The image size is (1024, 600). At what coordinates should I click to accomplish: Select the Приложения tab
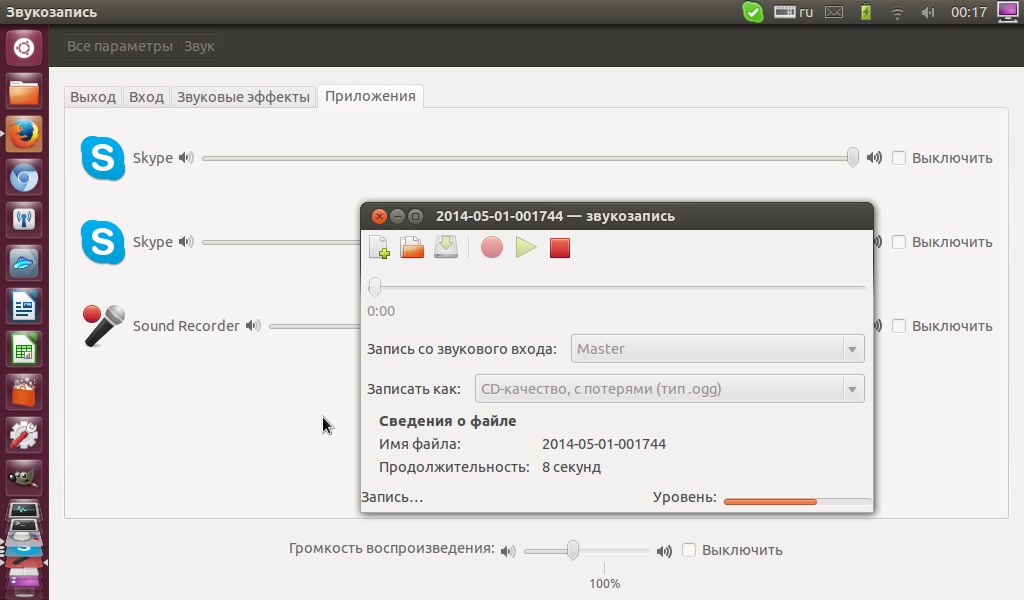[370, 96]
